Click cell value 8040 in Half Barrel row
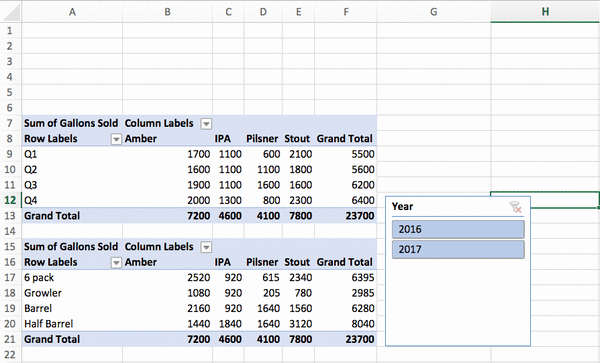 coord(363,324)
